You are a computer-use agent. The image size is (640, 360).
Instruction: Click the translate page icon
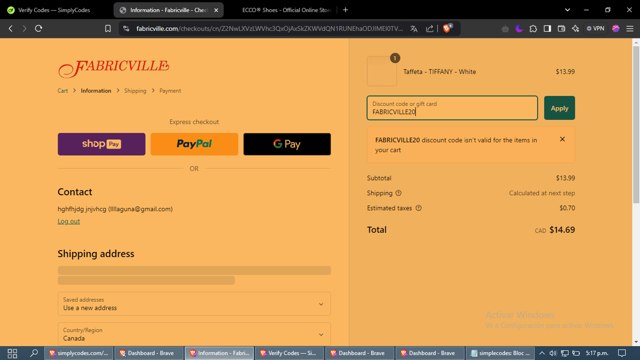pos(414,29)
